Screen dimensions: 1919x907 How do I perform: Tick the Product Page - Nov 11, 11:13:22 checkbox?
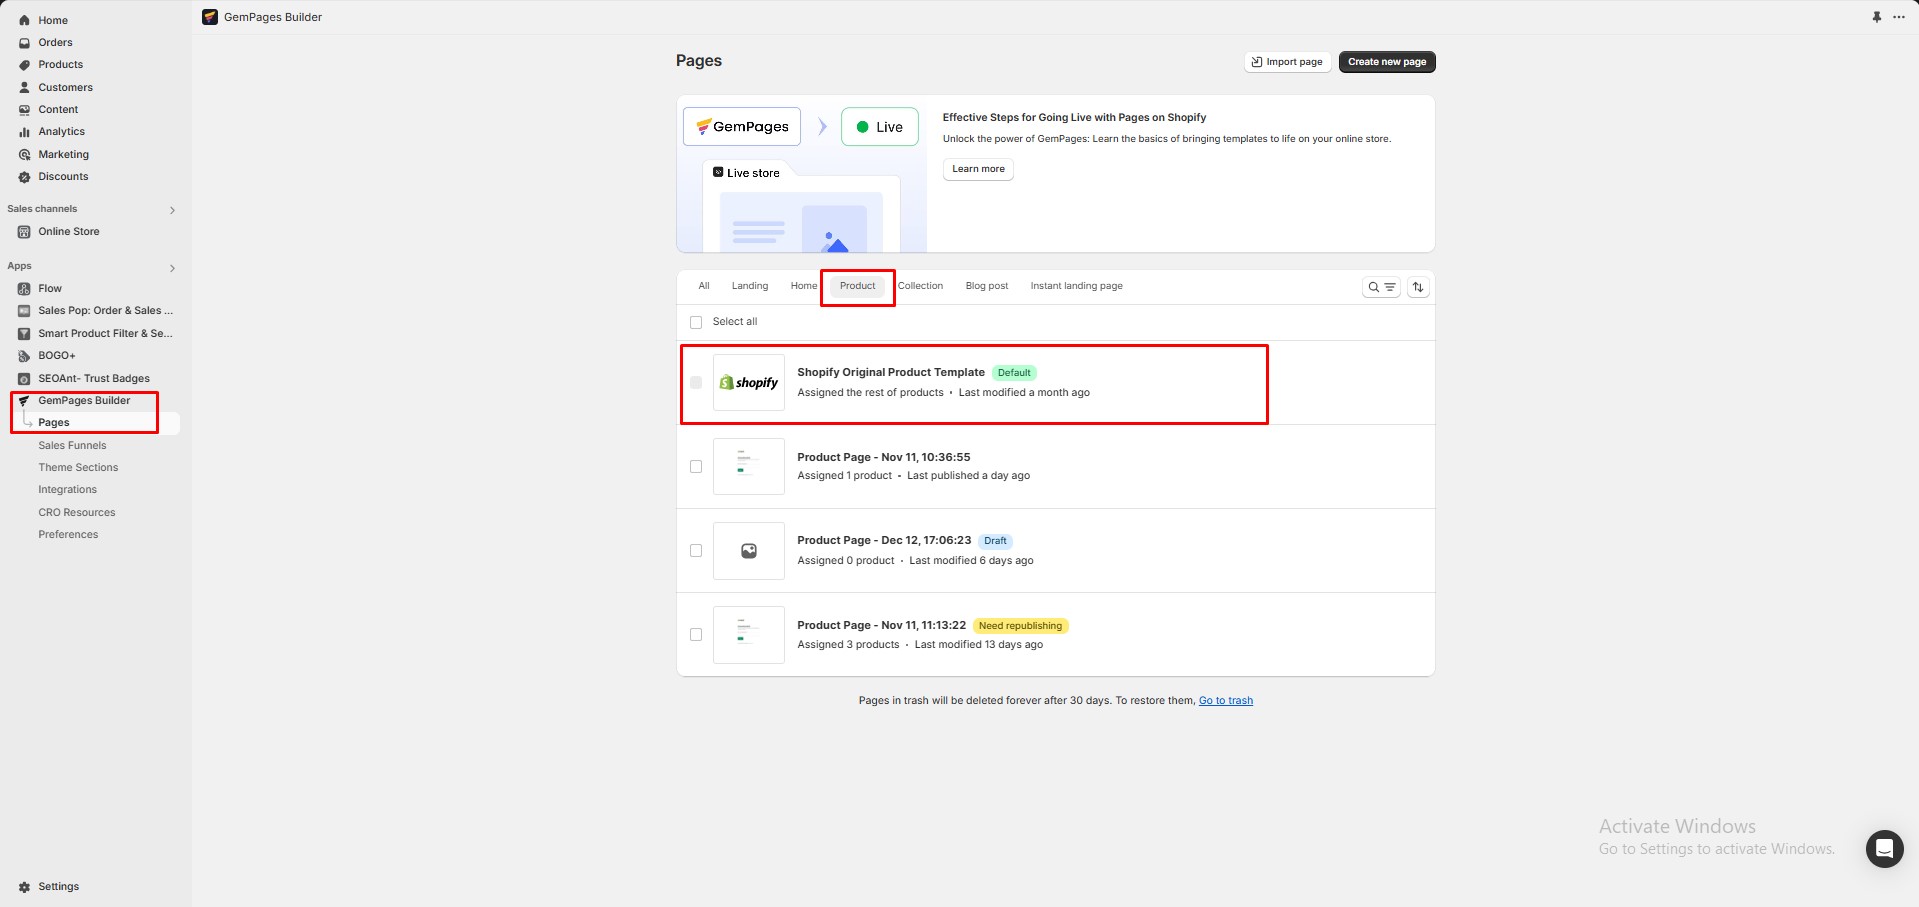(695, 634)
